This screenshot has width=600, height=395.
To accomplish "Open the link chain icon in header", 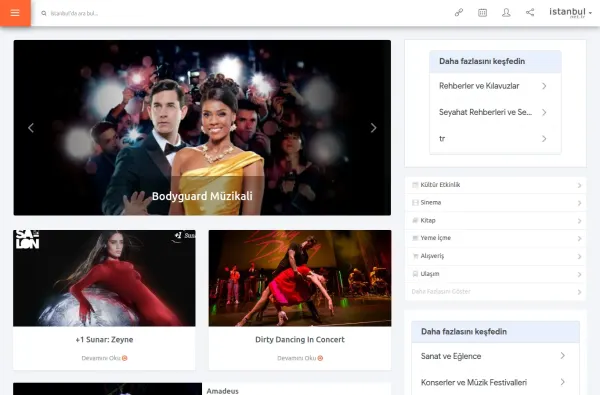I will (x=459, y=13).
